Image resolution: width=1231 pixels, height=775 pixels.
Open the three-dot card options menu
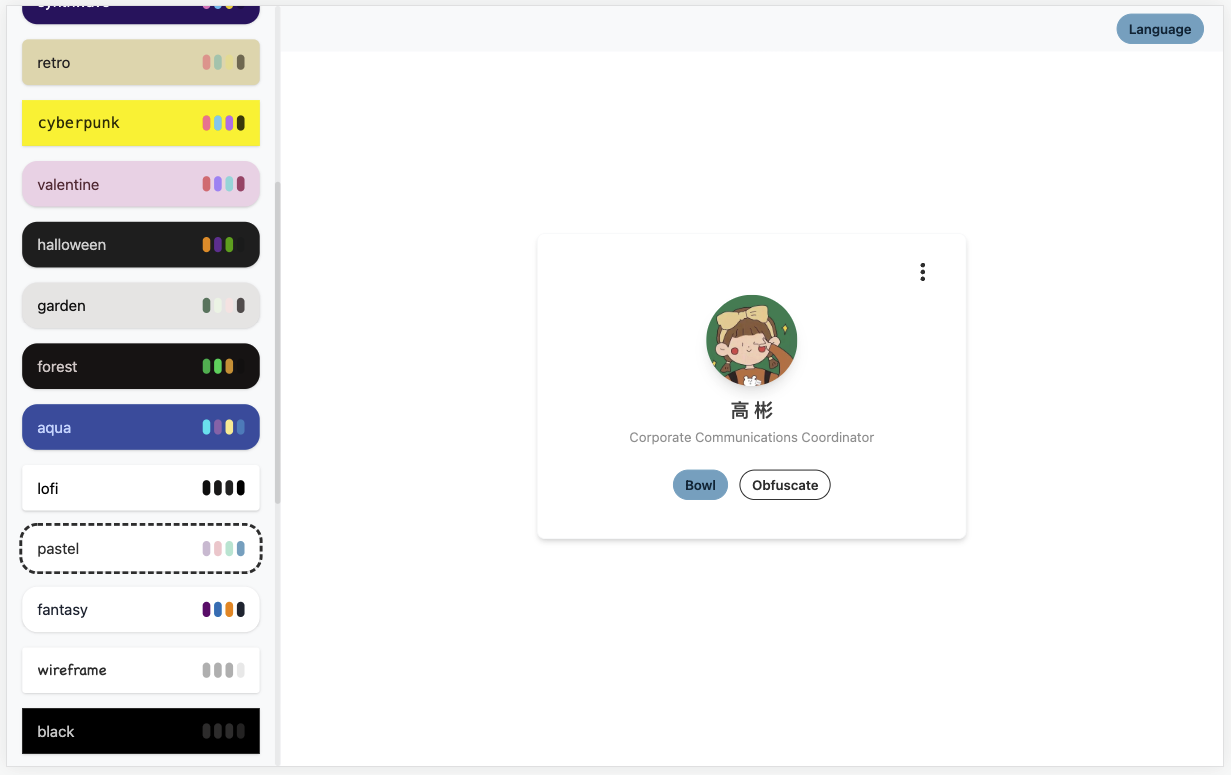[x=922, y=272]
